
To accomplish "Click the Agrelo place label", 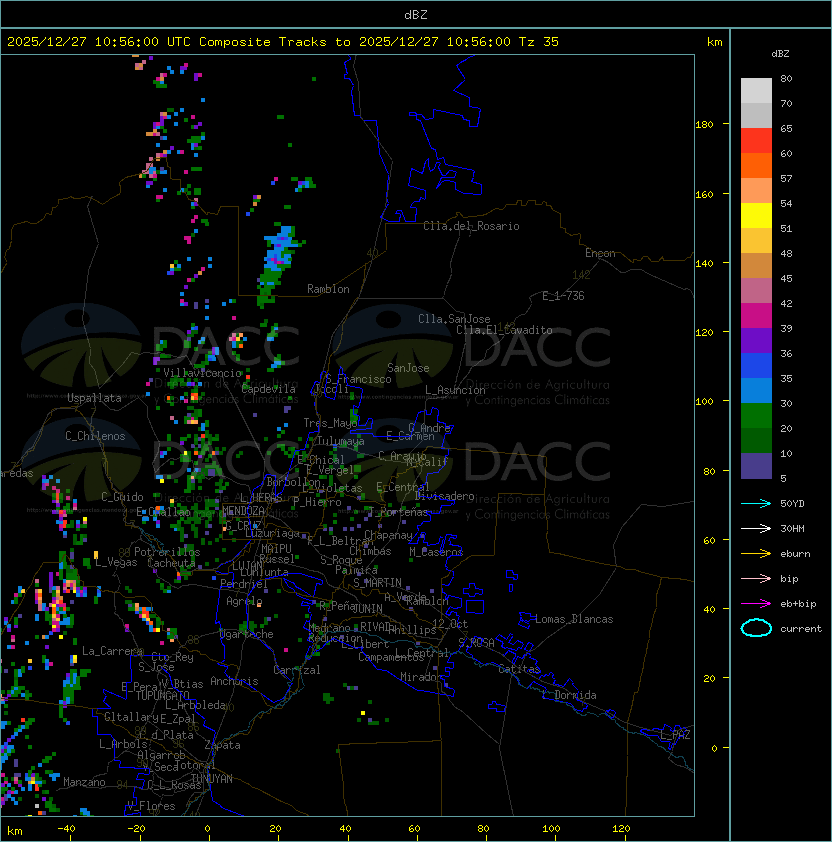I will 244,601.
